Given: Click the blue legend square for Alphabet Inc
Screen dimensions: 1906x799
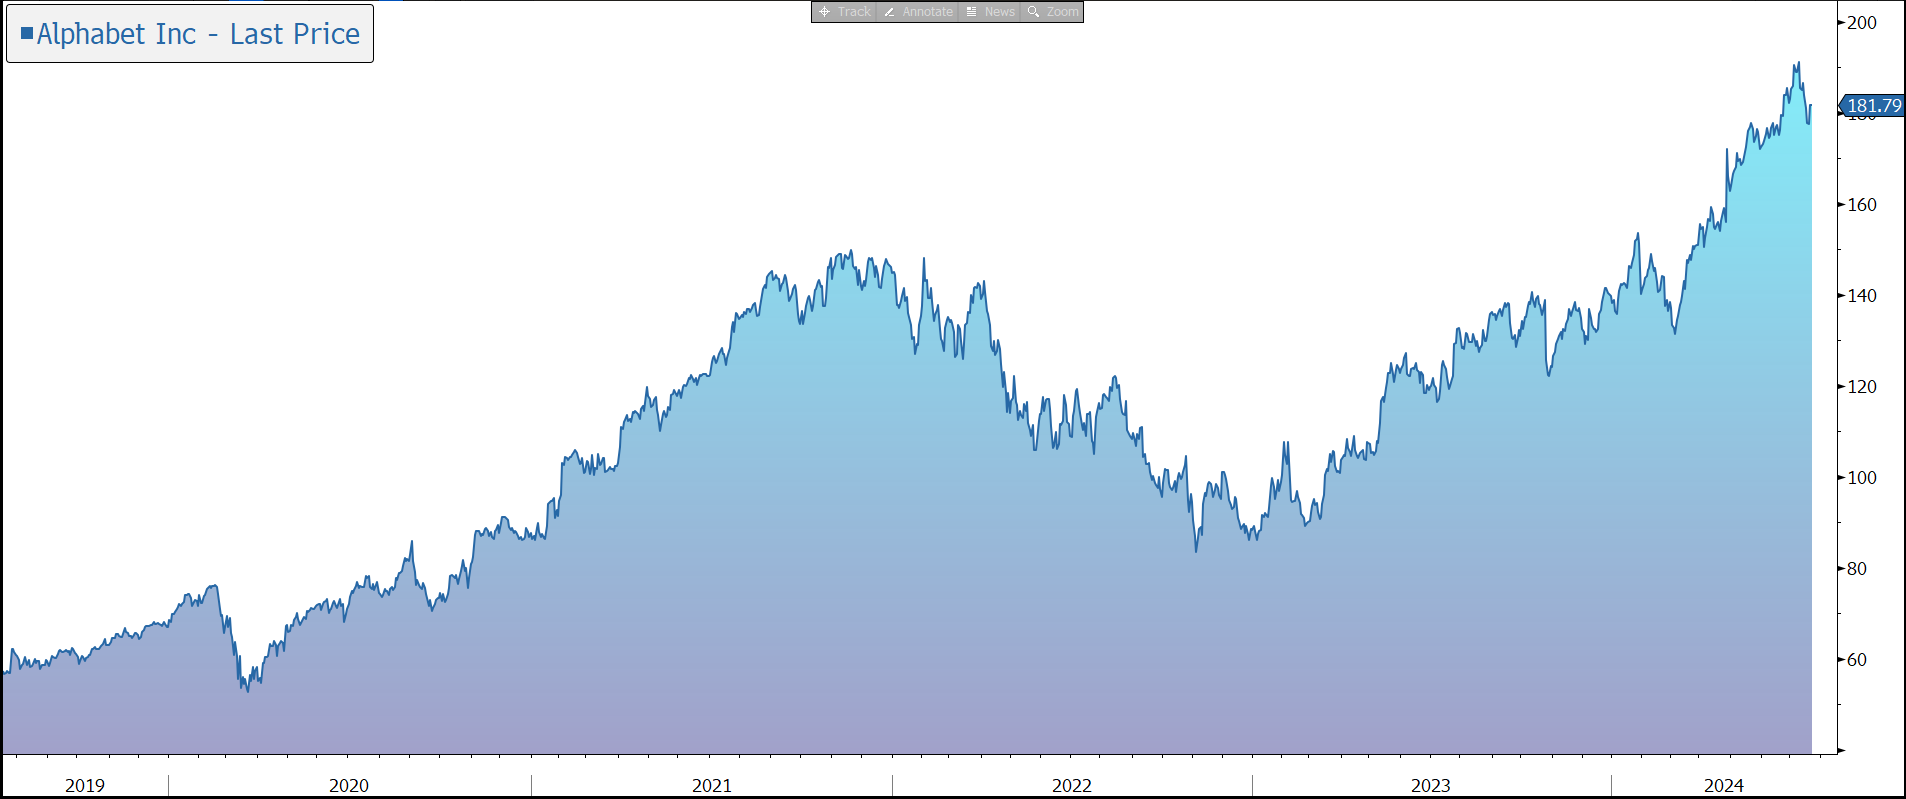Looking at the screenshot, I should coord(27,33).
